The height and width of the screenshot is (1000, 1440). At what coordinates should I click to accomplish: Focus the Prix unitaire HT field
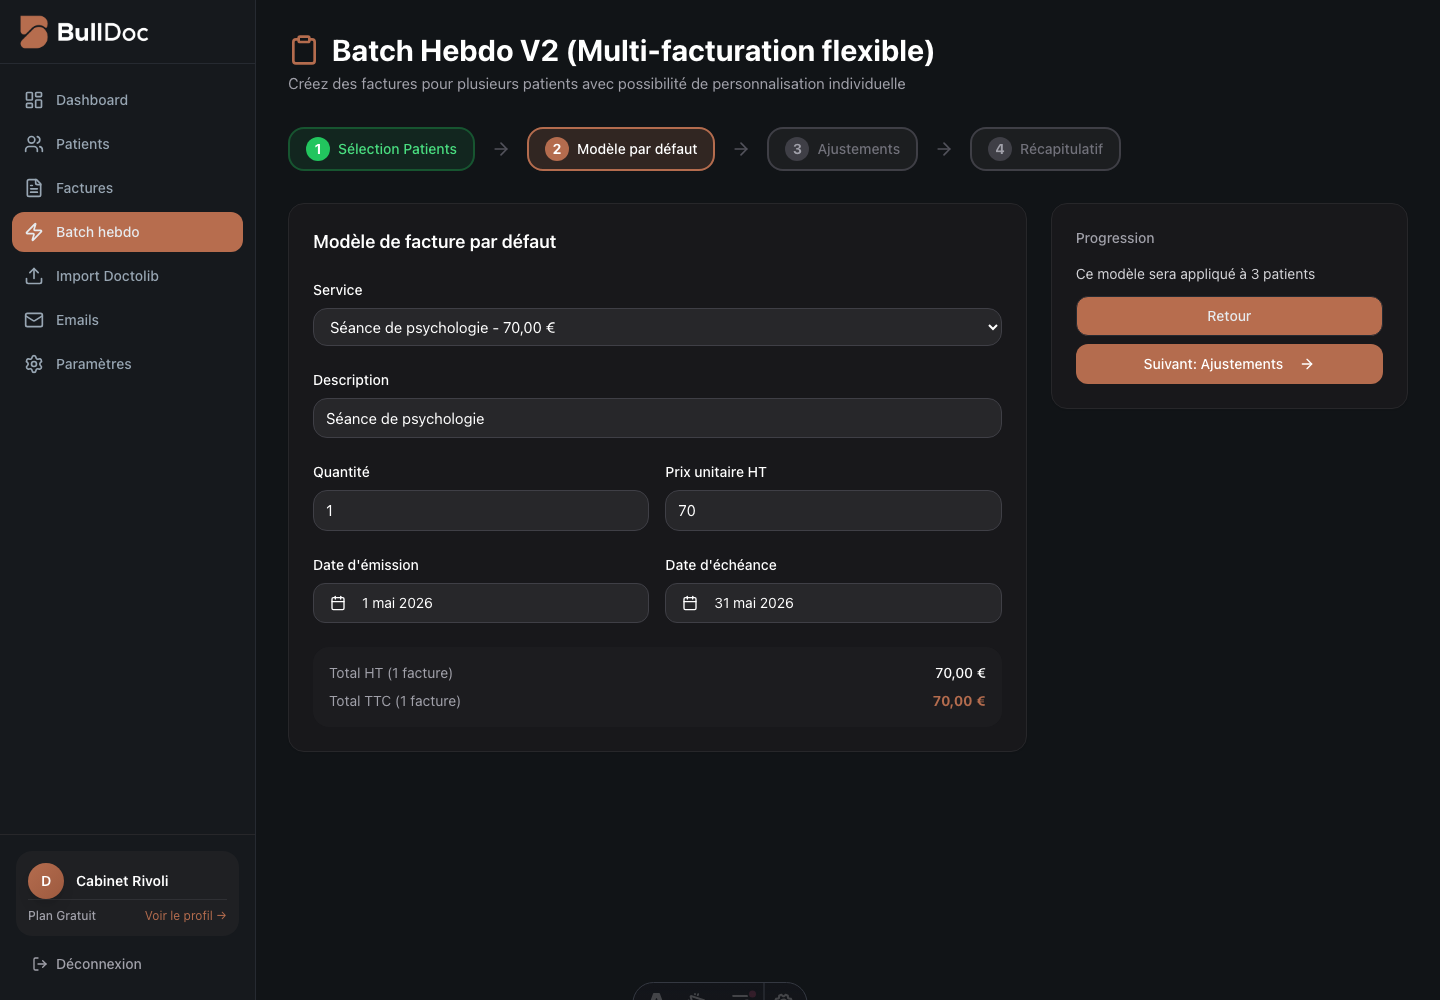coord(833,510)
